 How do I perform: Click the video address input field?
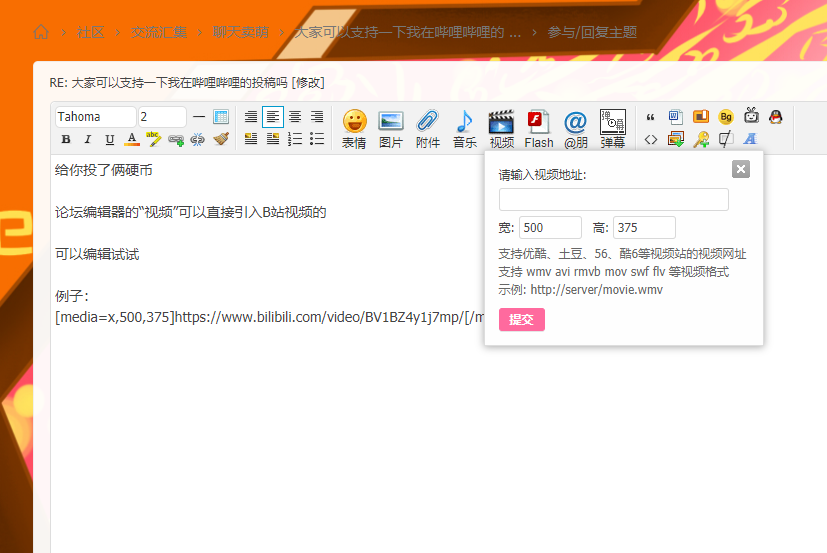(613, 200)
